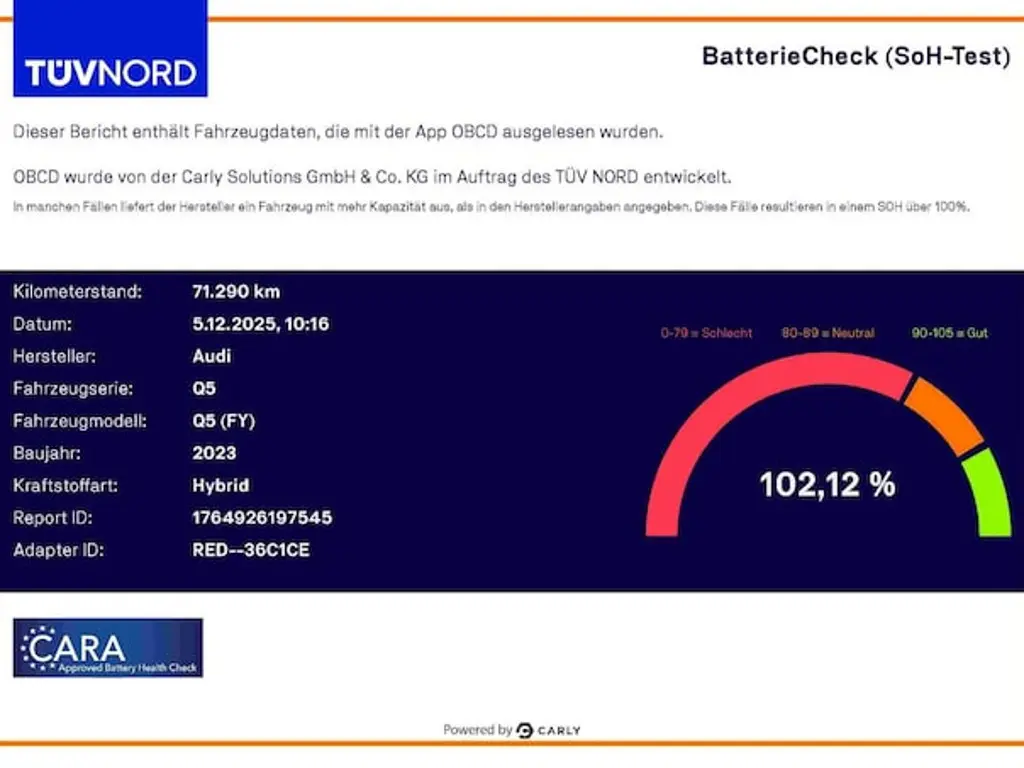Click the CARA Approved Battery Health Check badge
The height and width of the screenshot is (768, 1024).
[108, 648]
